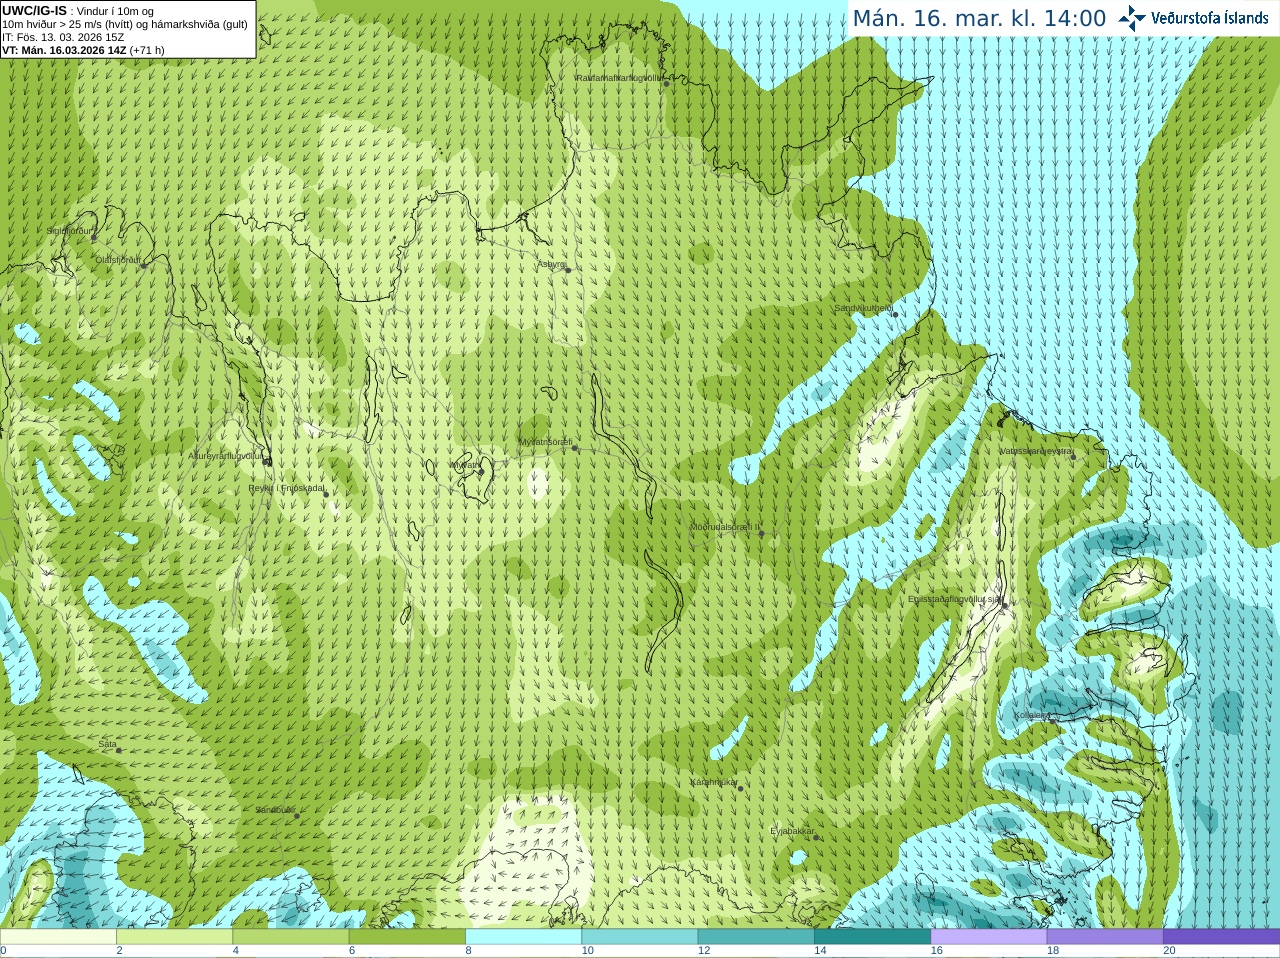Select the 4–6 m/s legend color
1280x958 pixels.
pos(291,937)
